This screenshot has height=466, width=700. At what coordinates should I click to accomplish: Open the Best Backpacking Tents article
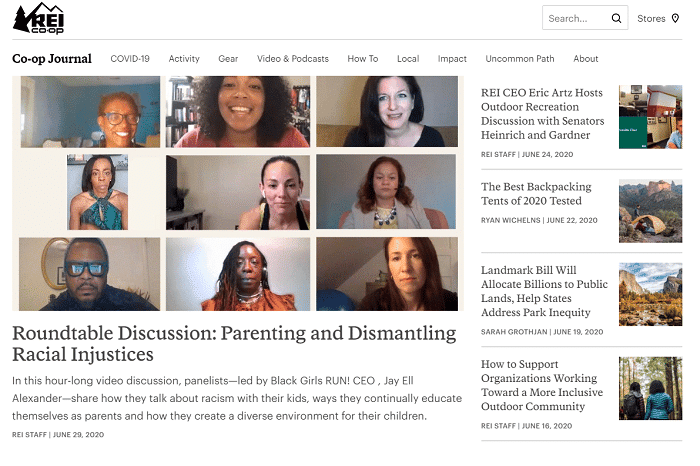coord(536,194)
